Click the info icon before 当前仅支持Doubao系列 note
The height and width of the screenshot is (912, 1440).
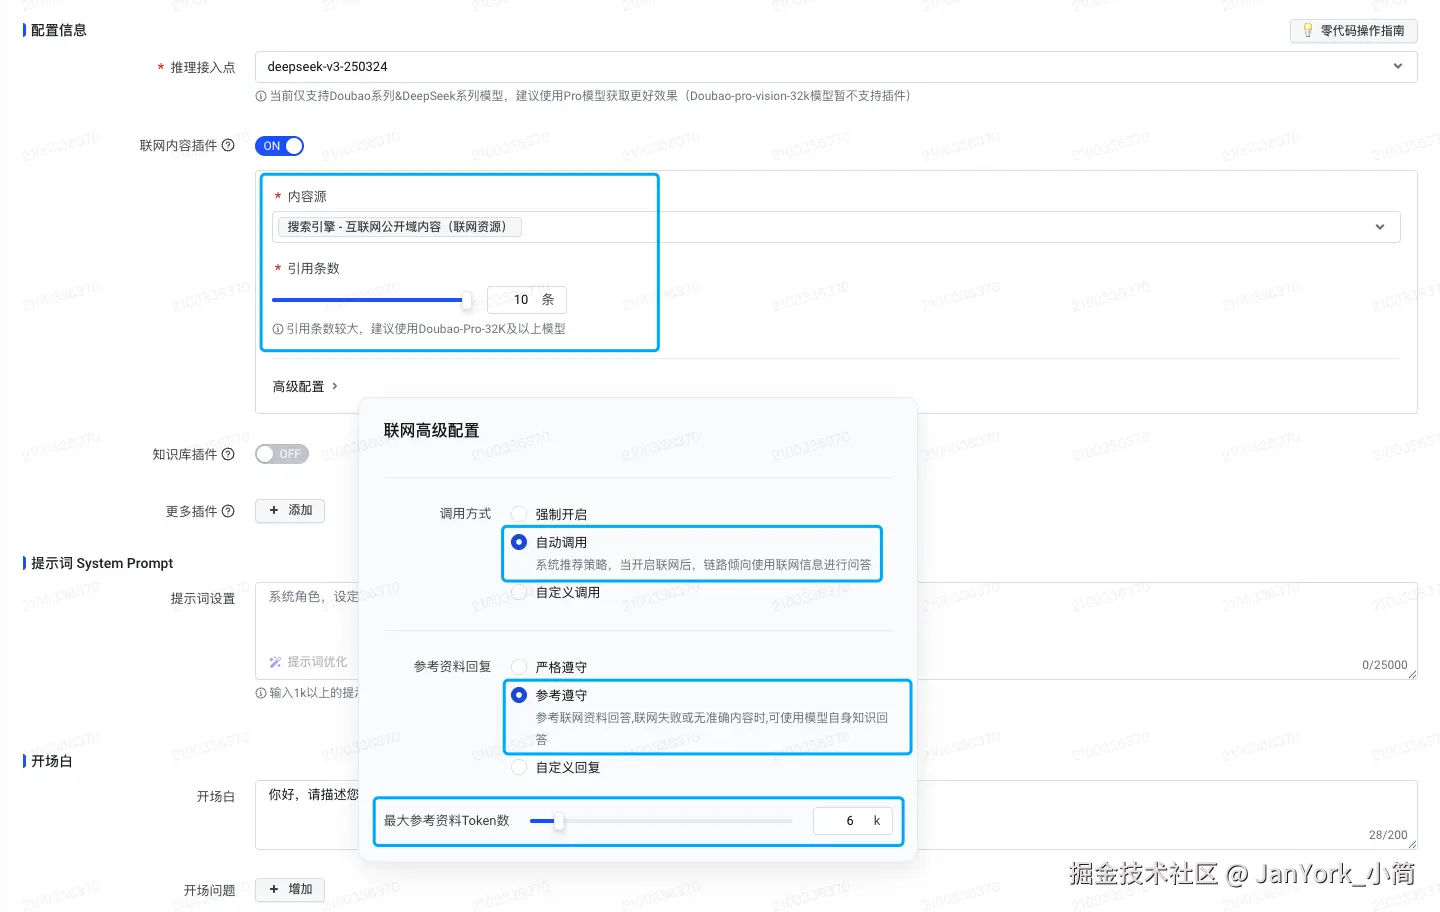(x=261, y=96)
